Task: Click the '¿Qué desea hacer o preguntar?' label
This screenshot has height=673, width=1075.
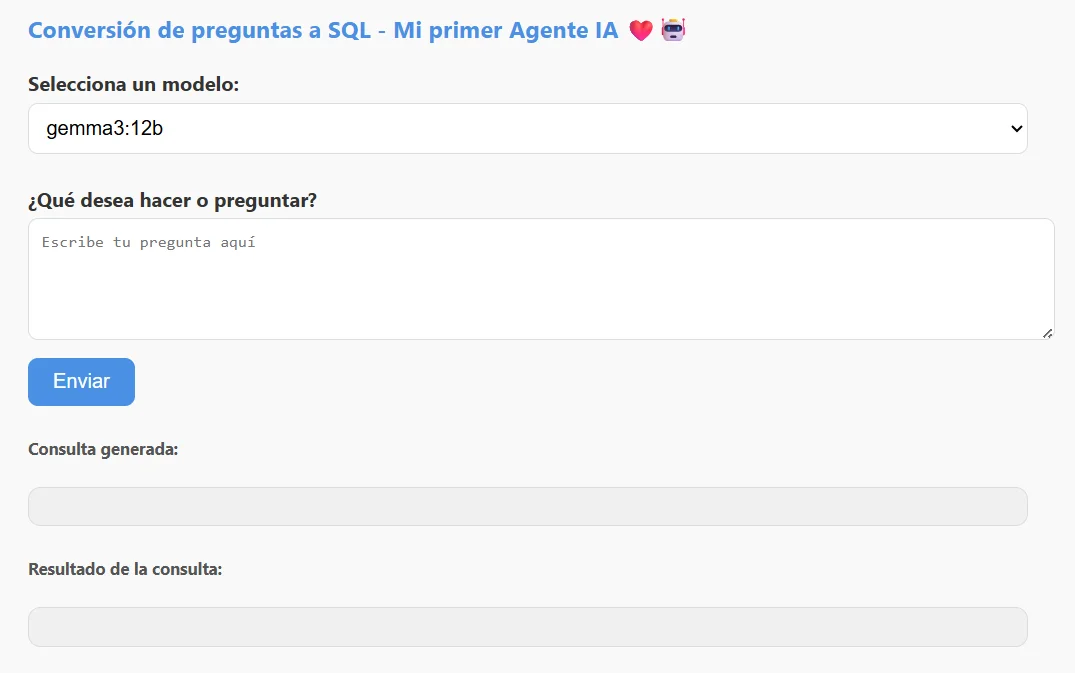Action: pyautogui.click(x=172, y=200)
